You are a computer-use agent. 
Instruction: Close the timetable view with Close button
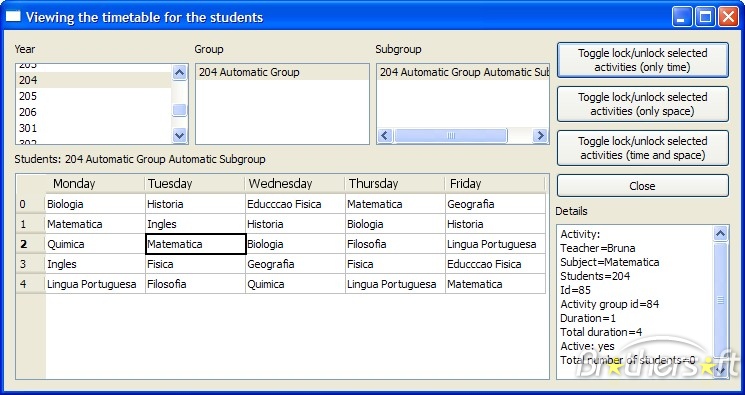(x=642, y=186)
